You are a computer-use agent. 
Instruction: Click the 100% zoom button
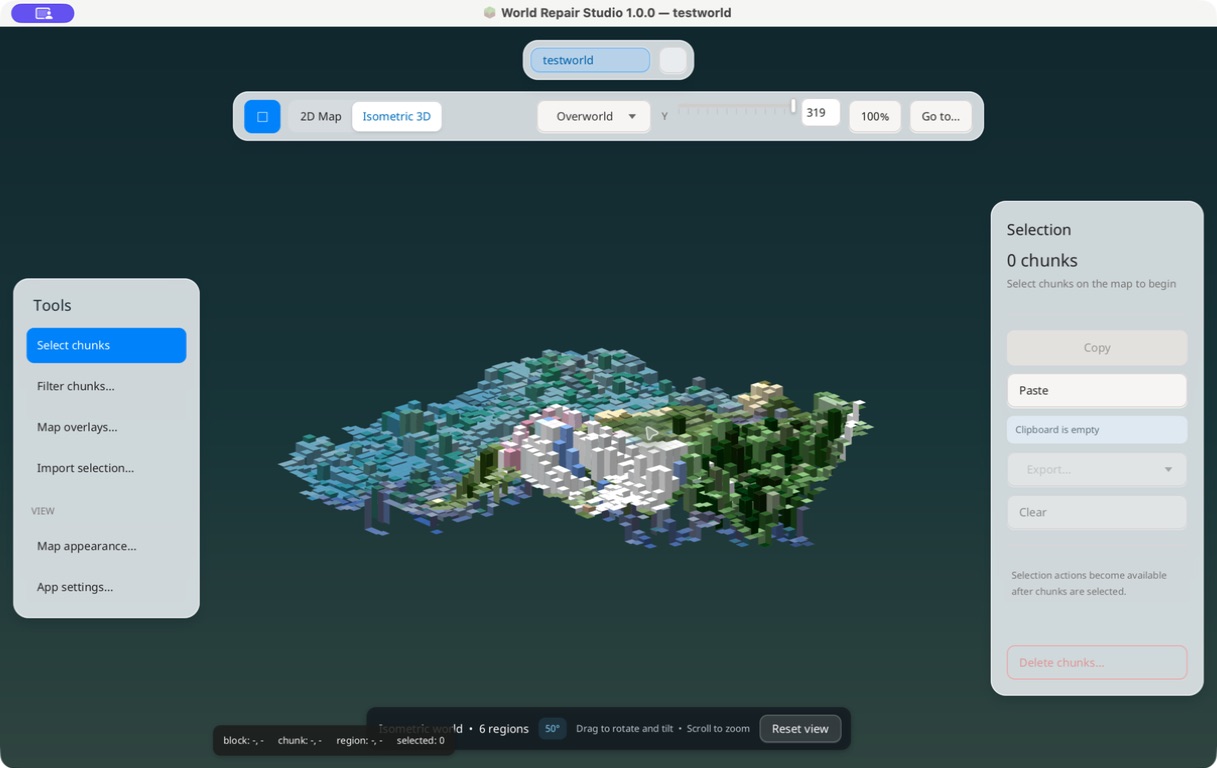(x=875, y=116)
